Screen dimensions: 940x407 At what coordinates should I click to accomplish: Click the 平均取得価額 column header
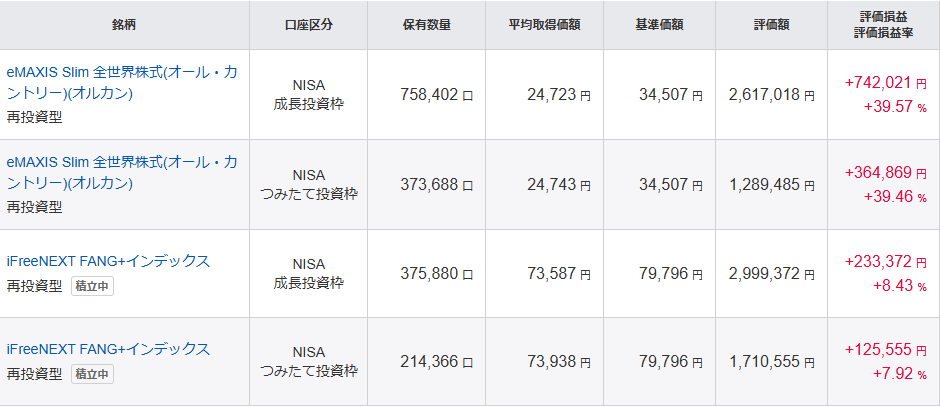click(545, 25)
